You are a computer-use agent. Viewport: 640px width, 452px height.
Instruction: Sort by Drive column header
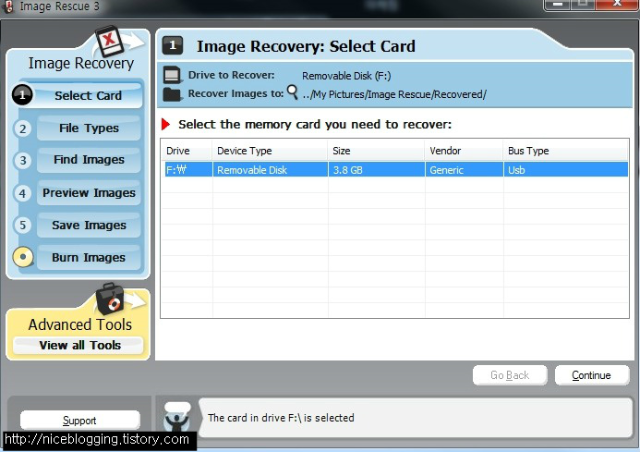click(187, 151)
